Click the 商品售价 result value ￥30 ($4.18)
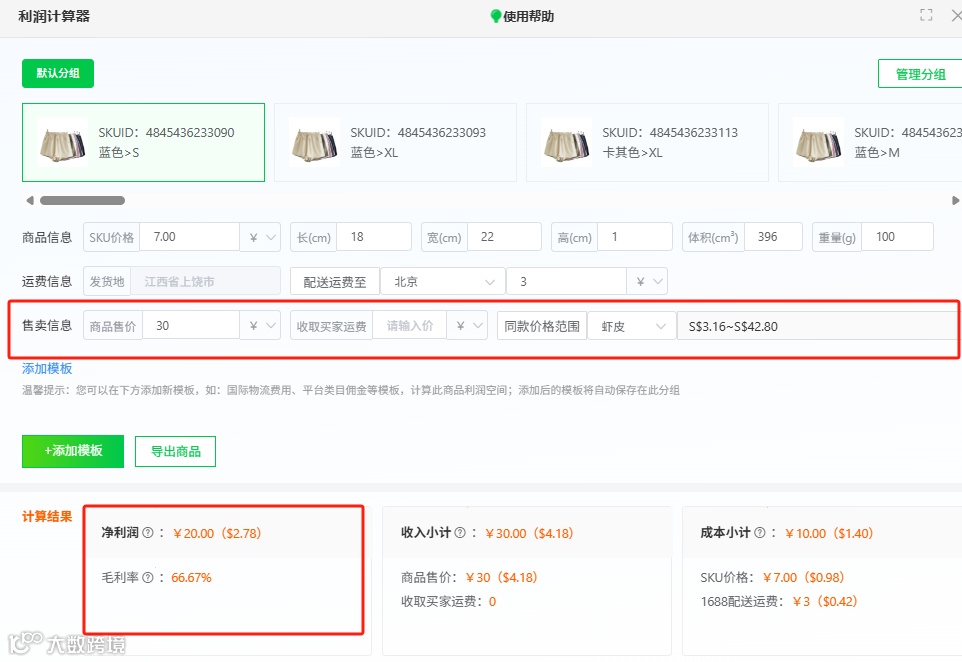The height and width of the screenshot is (662, 962). tap(501, 577)
